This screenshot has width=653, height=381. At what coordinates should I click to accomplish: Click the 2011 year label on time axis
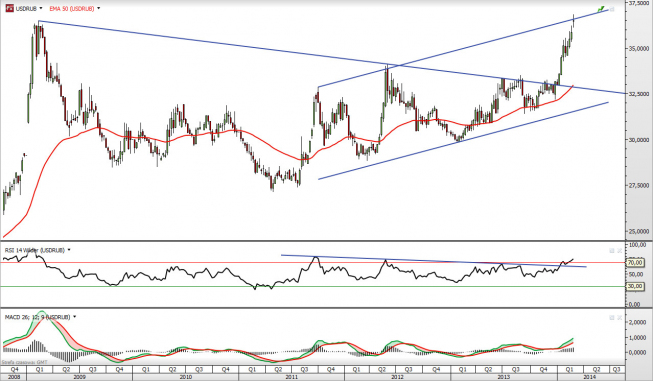[292, 377]
